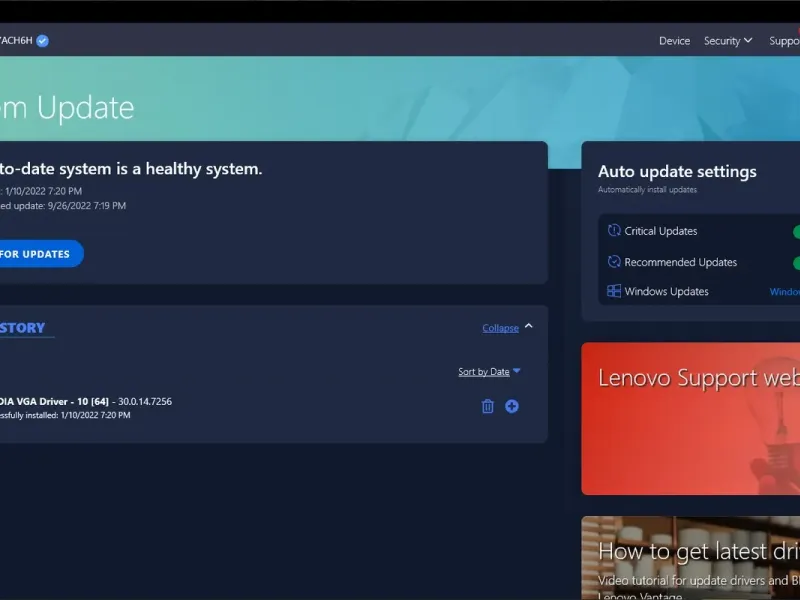Expand the Security dropdown menu
This screenshot has width=800, height=600.
pos(728,41)
